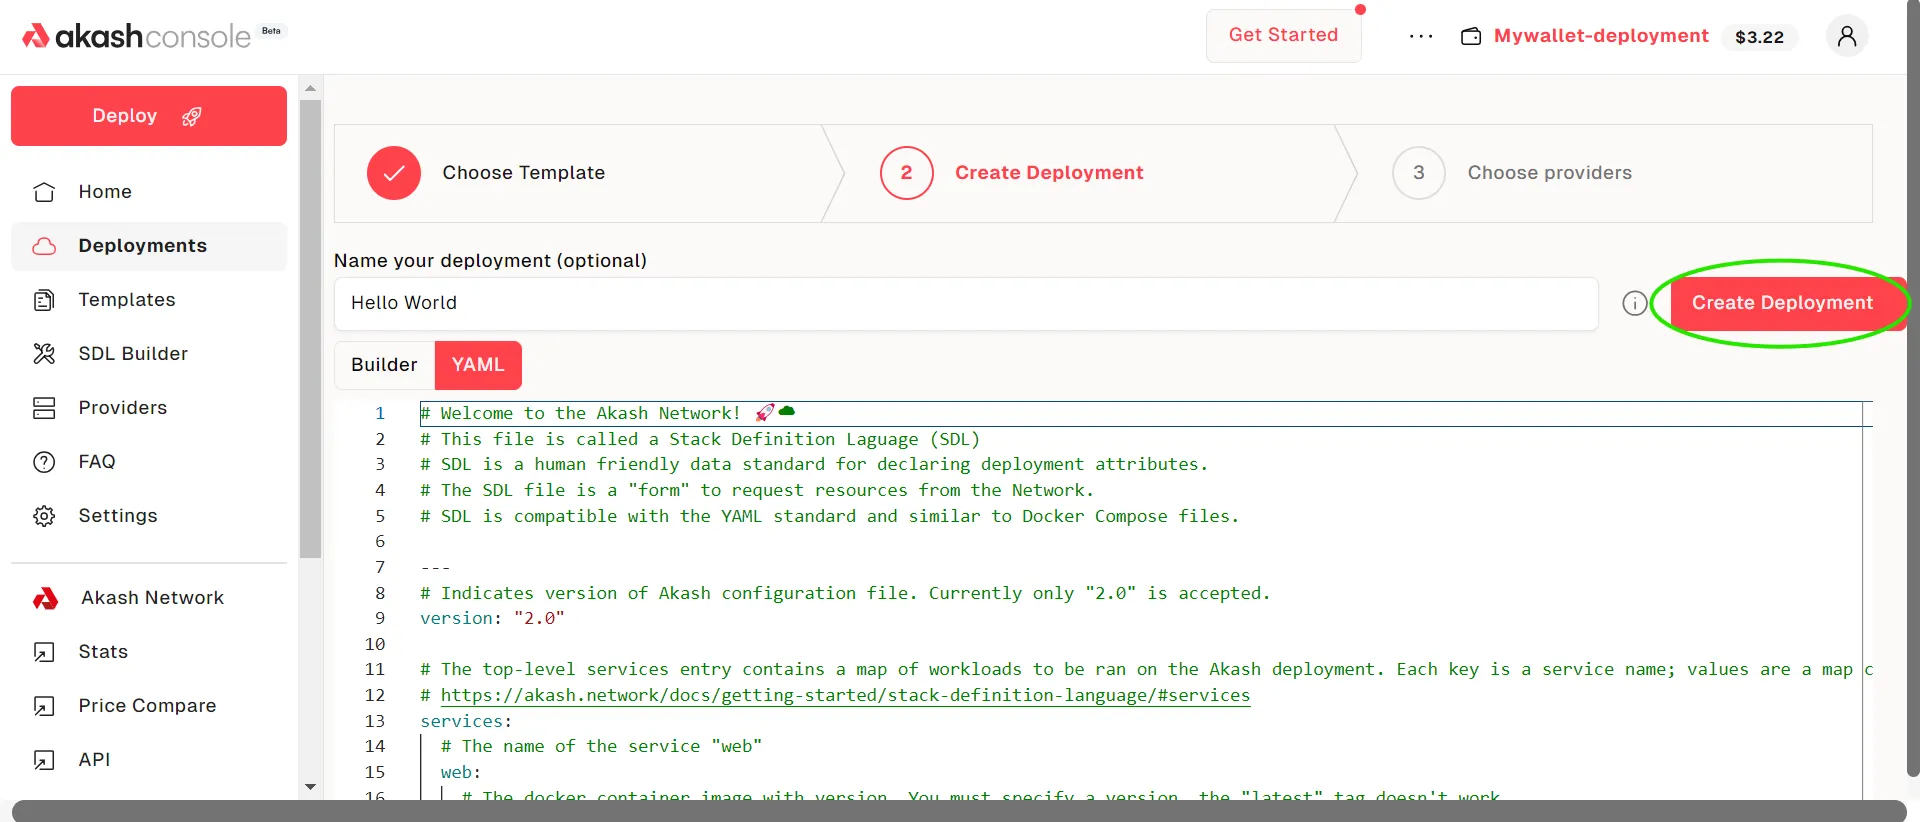Click the Akash Console logo
1920x822 pixels.
point(137,36)
